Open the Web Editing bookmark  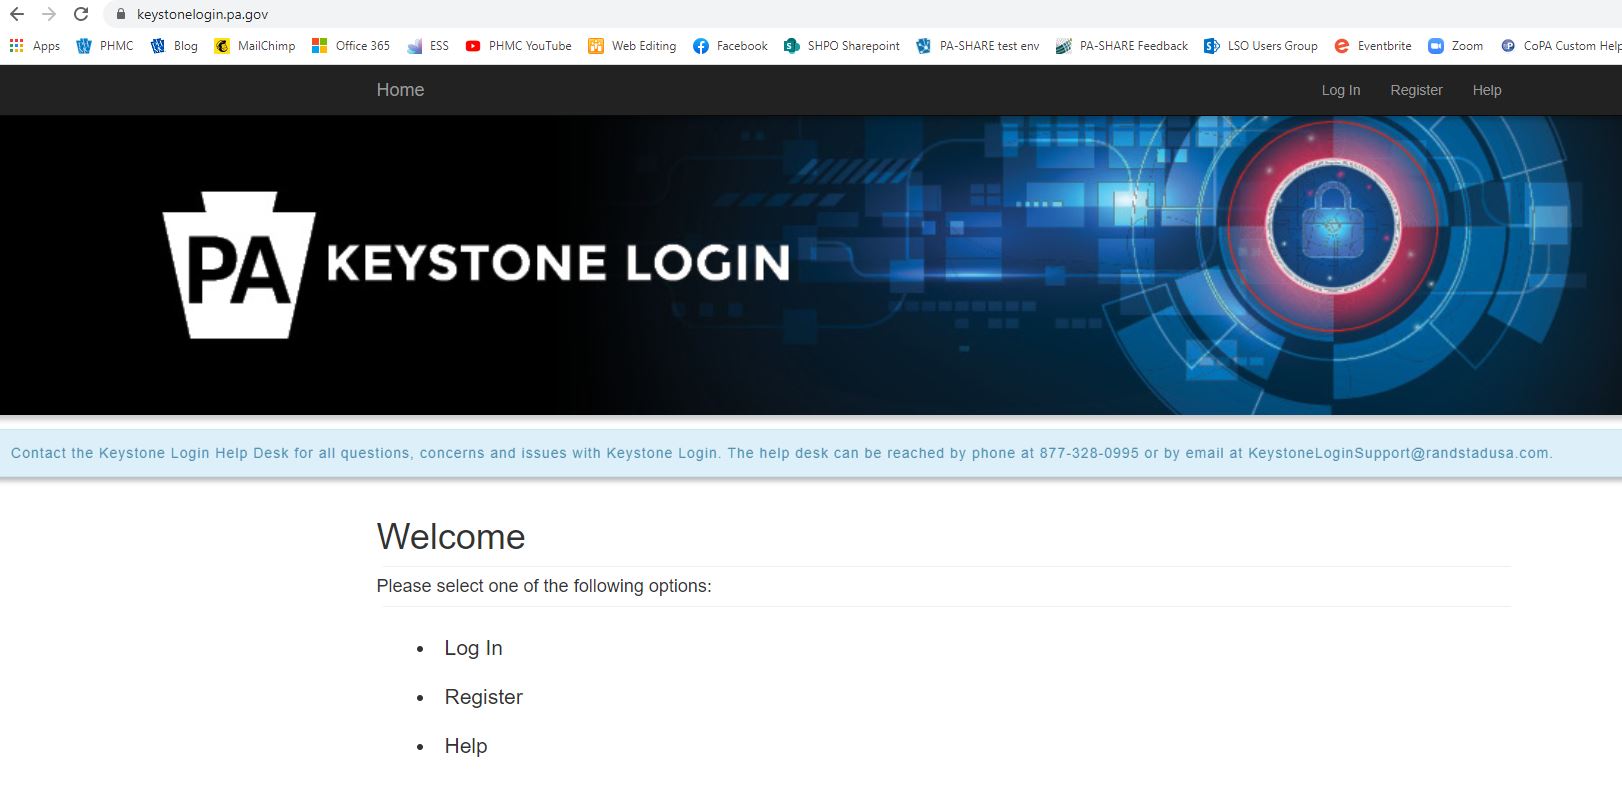point(632,46)
